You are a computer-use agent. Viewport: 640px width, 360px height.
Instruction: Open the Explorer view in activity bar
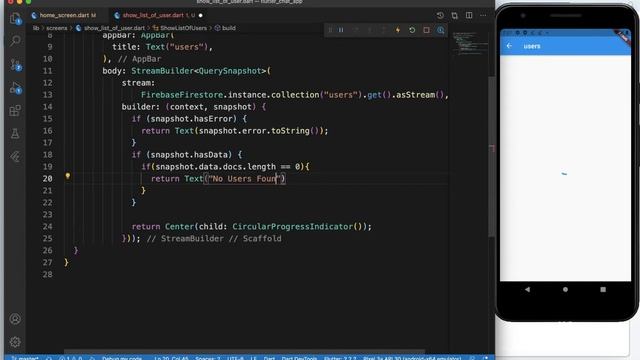point(15,18)
